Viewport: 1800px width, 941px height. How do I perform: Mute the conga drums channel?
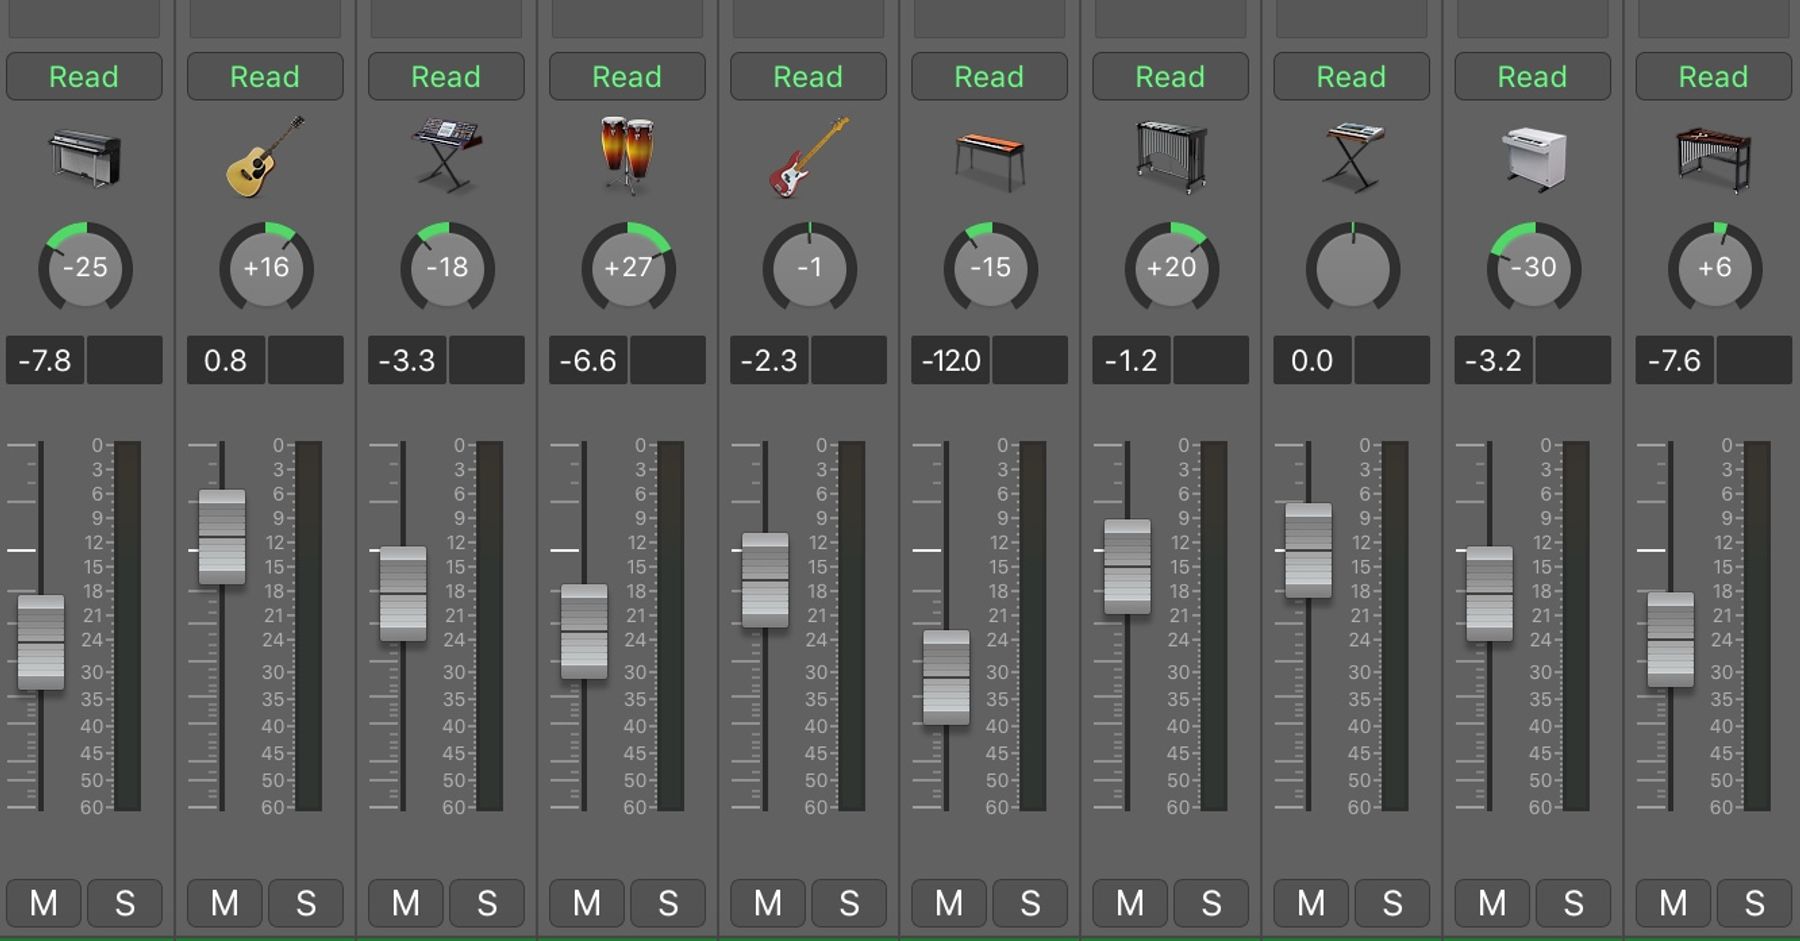click(587, 903)
